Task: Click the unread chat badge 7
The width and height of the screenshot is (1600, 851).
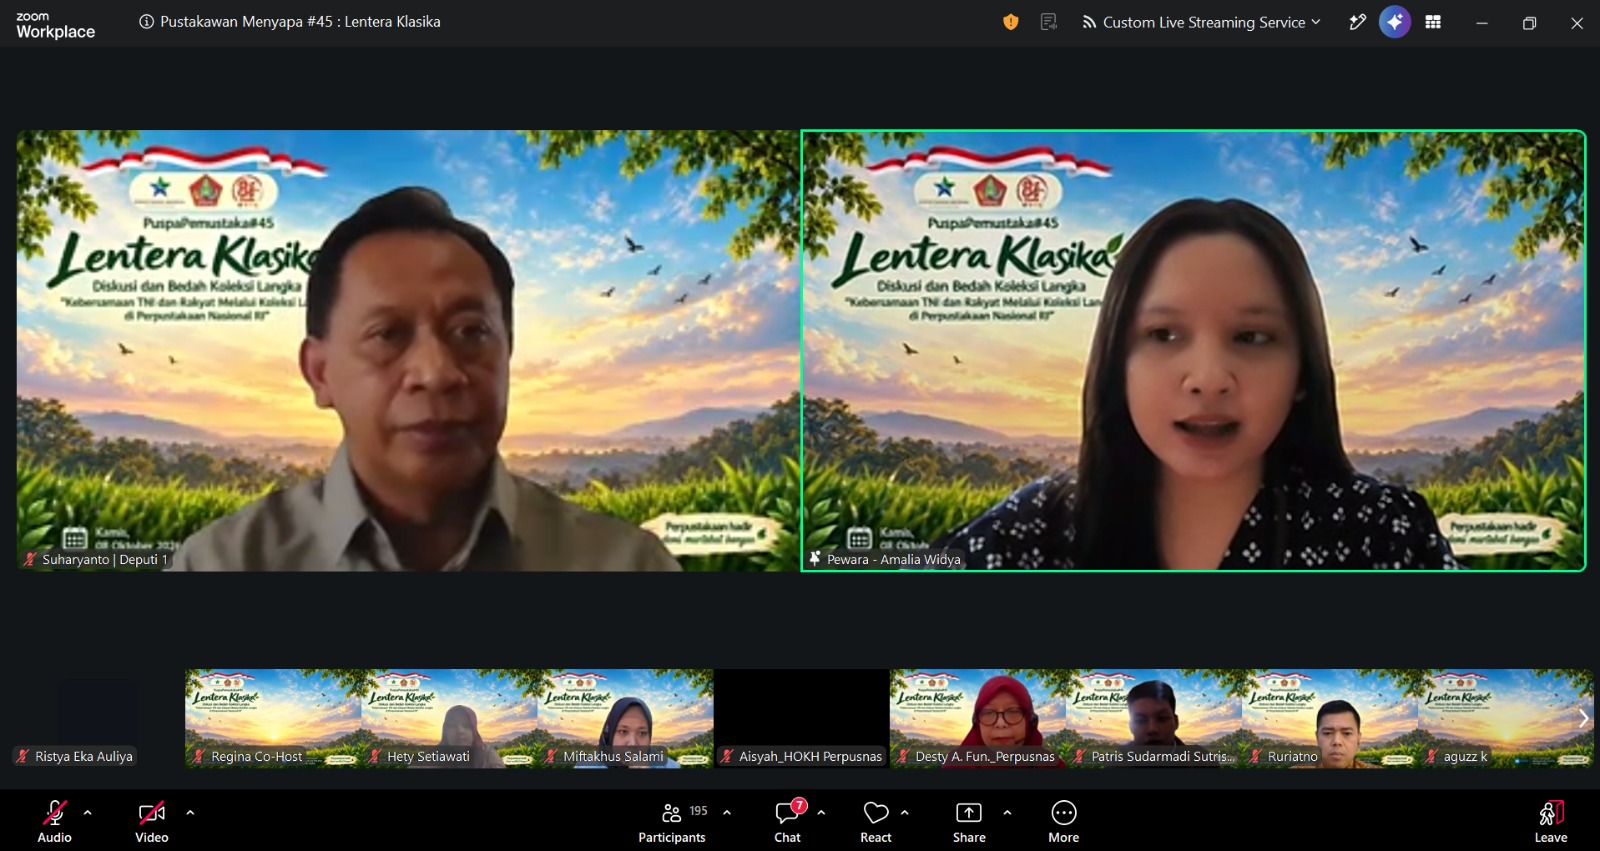Action: 799,805
